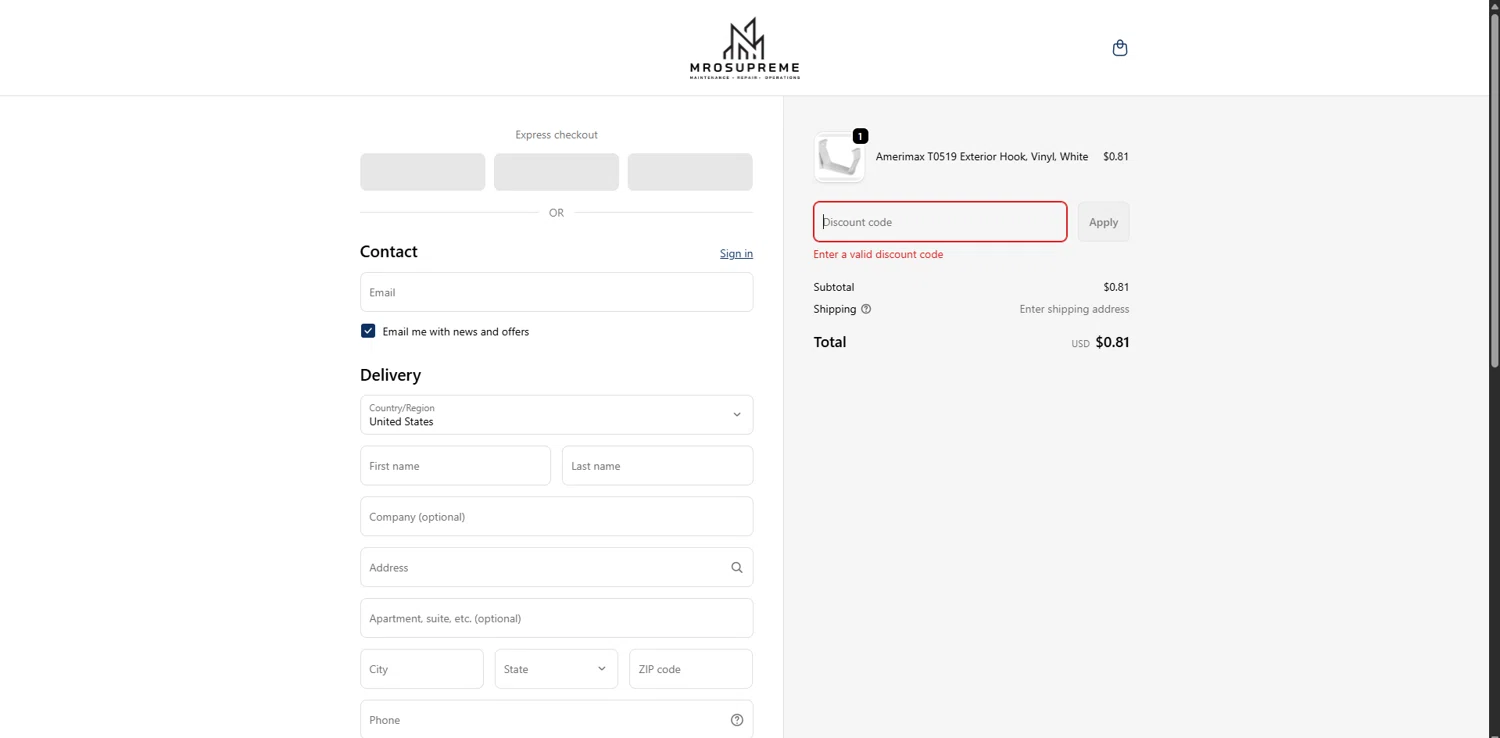Focus the Email input field
Screen dimensions: 1500x738
click(556, 292)
